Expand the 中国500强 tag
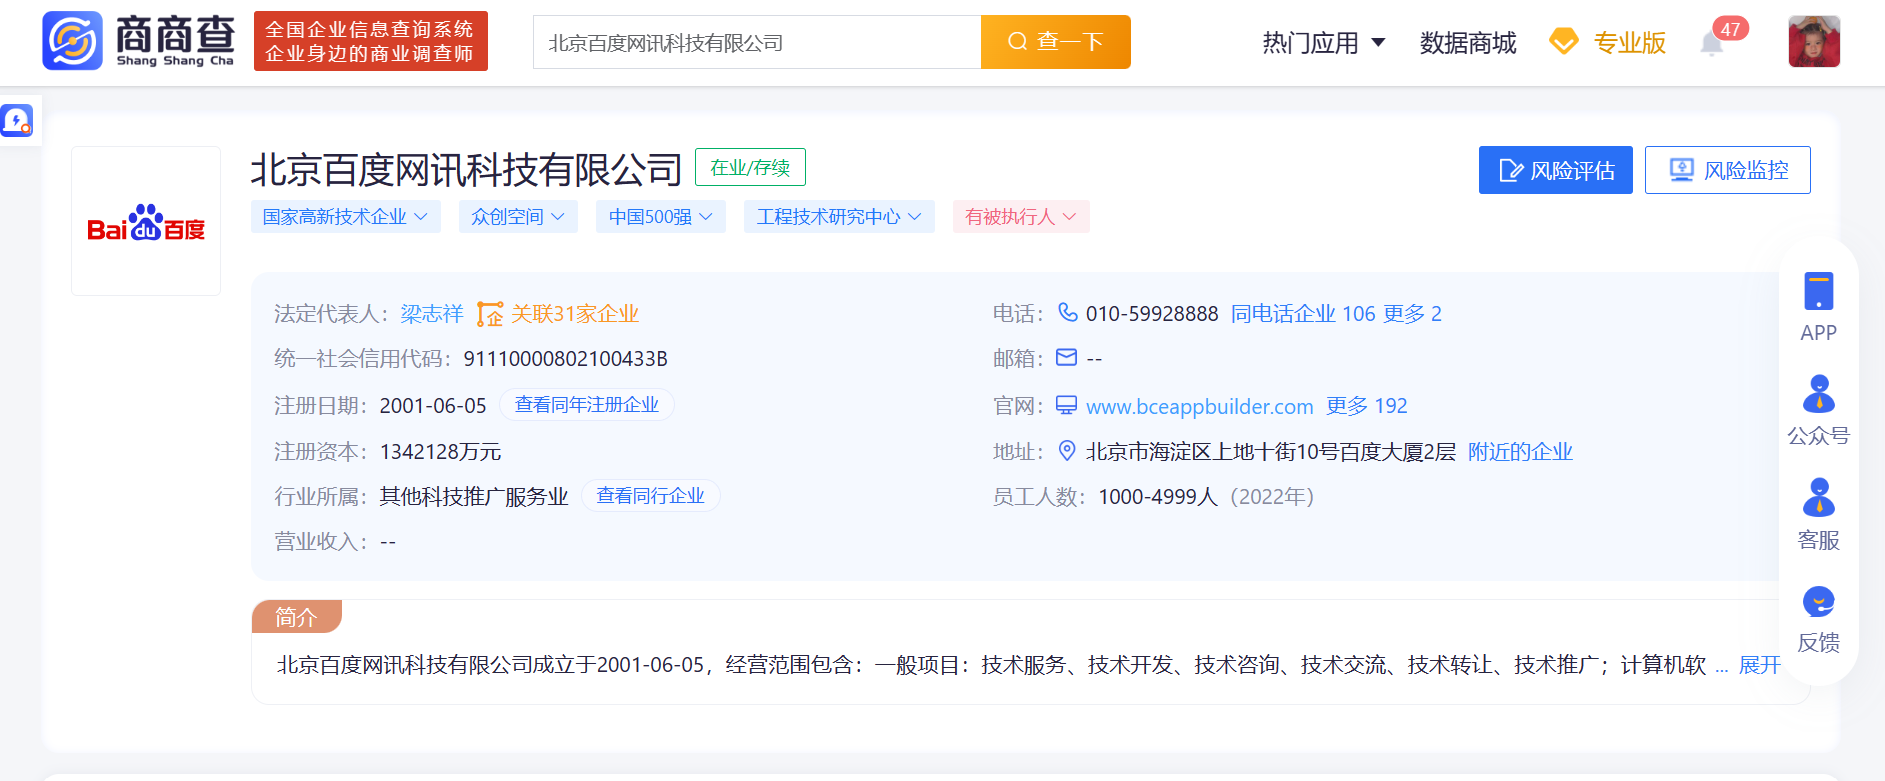This screenshot has height=781, width=1885. (x=661, y=217)
